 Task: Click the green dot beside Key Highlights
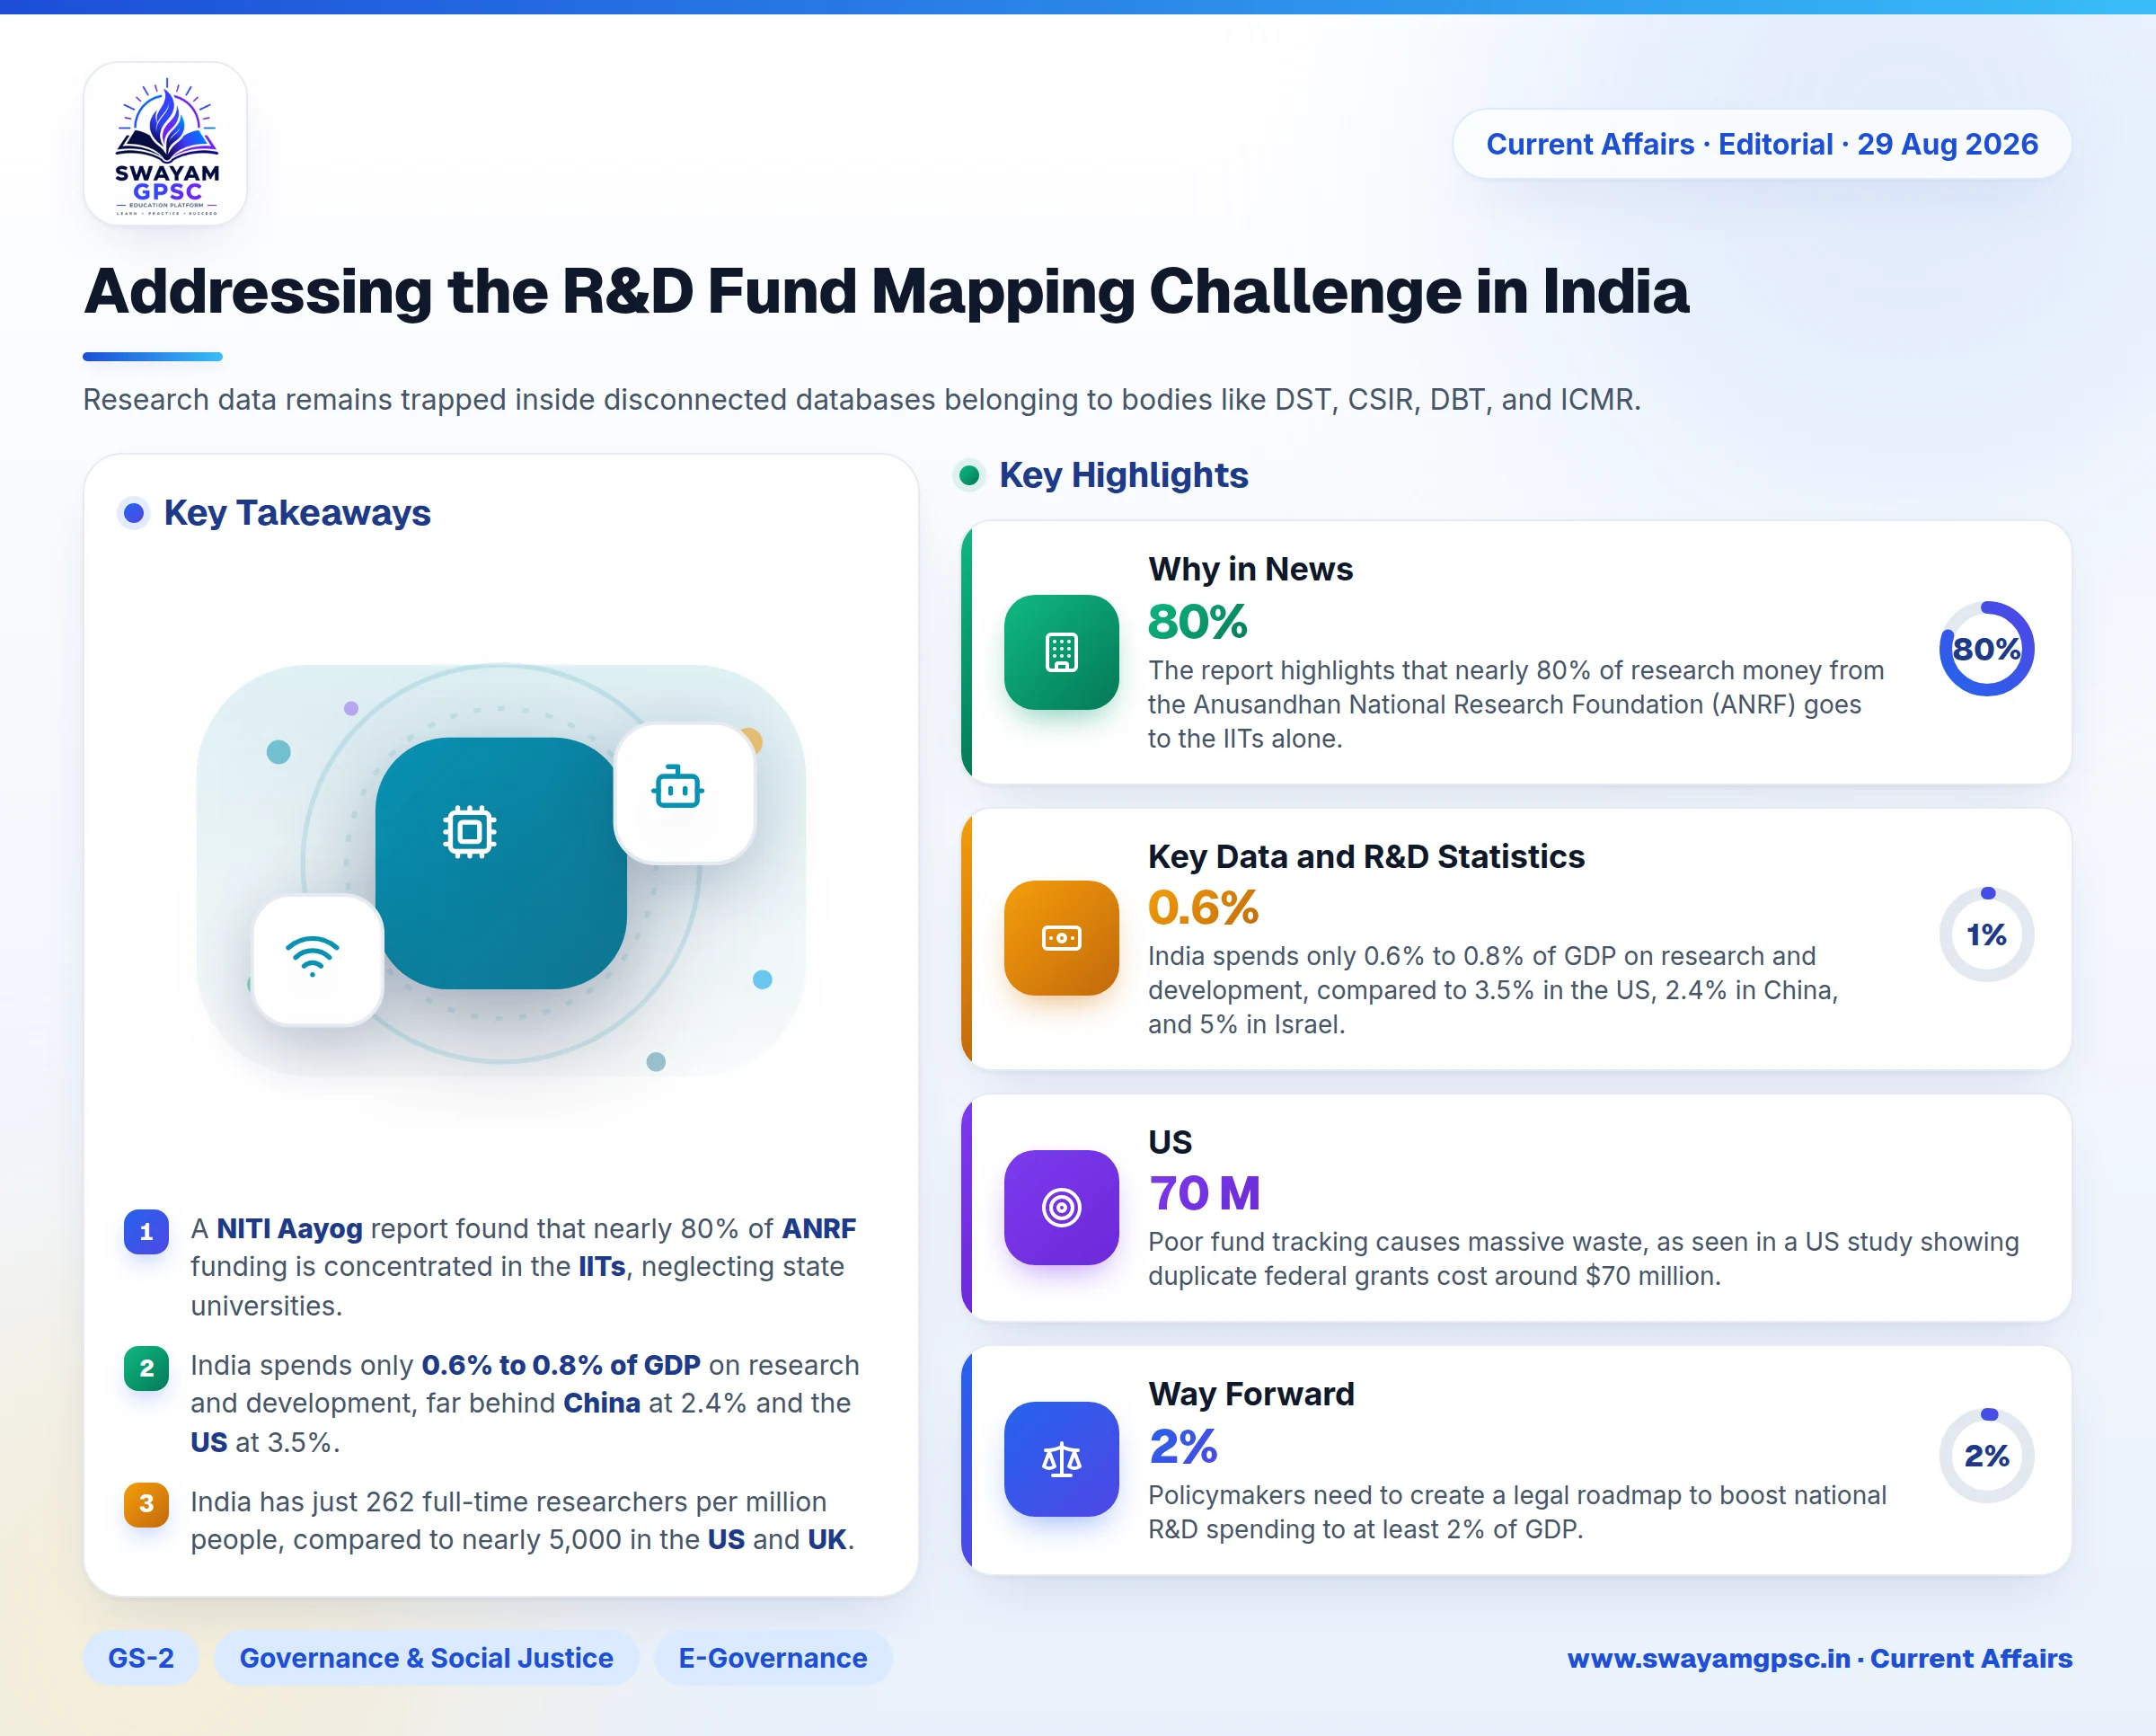pos(969,475)
